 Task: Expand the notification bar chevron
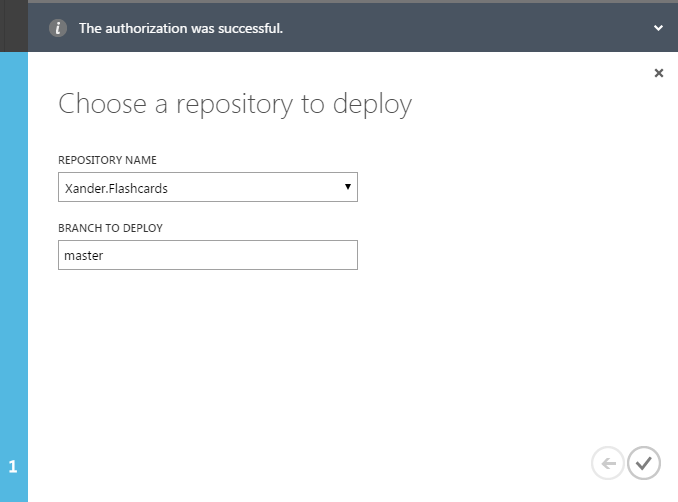(658, 29)
